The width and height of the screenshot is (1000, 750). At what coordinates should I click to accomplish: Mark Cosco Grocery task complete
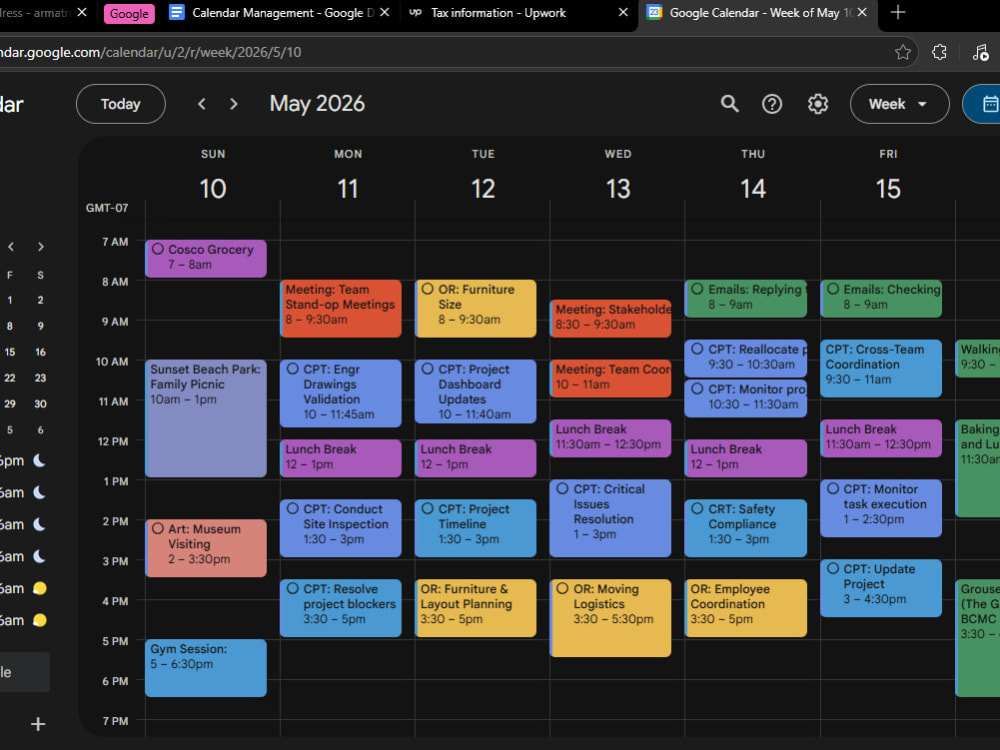158,249
